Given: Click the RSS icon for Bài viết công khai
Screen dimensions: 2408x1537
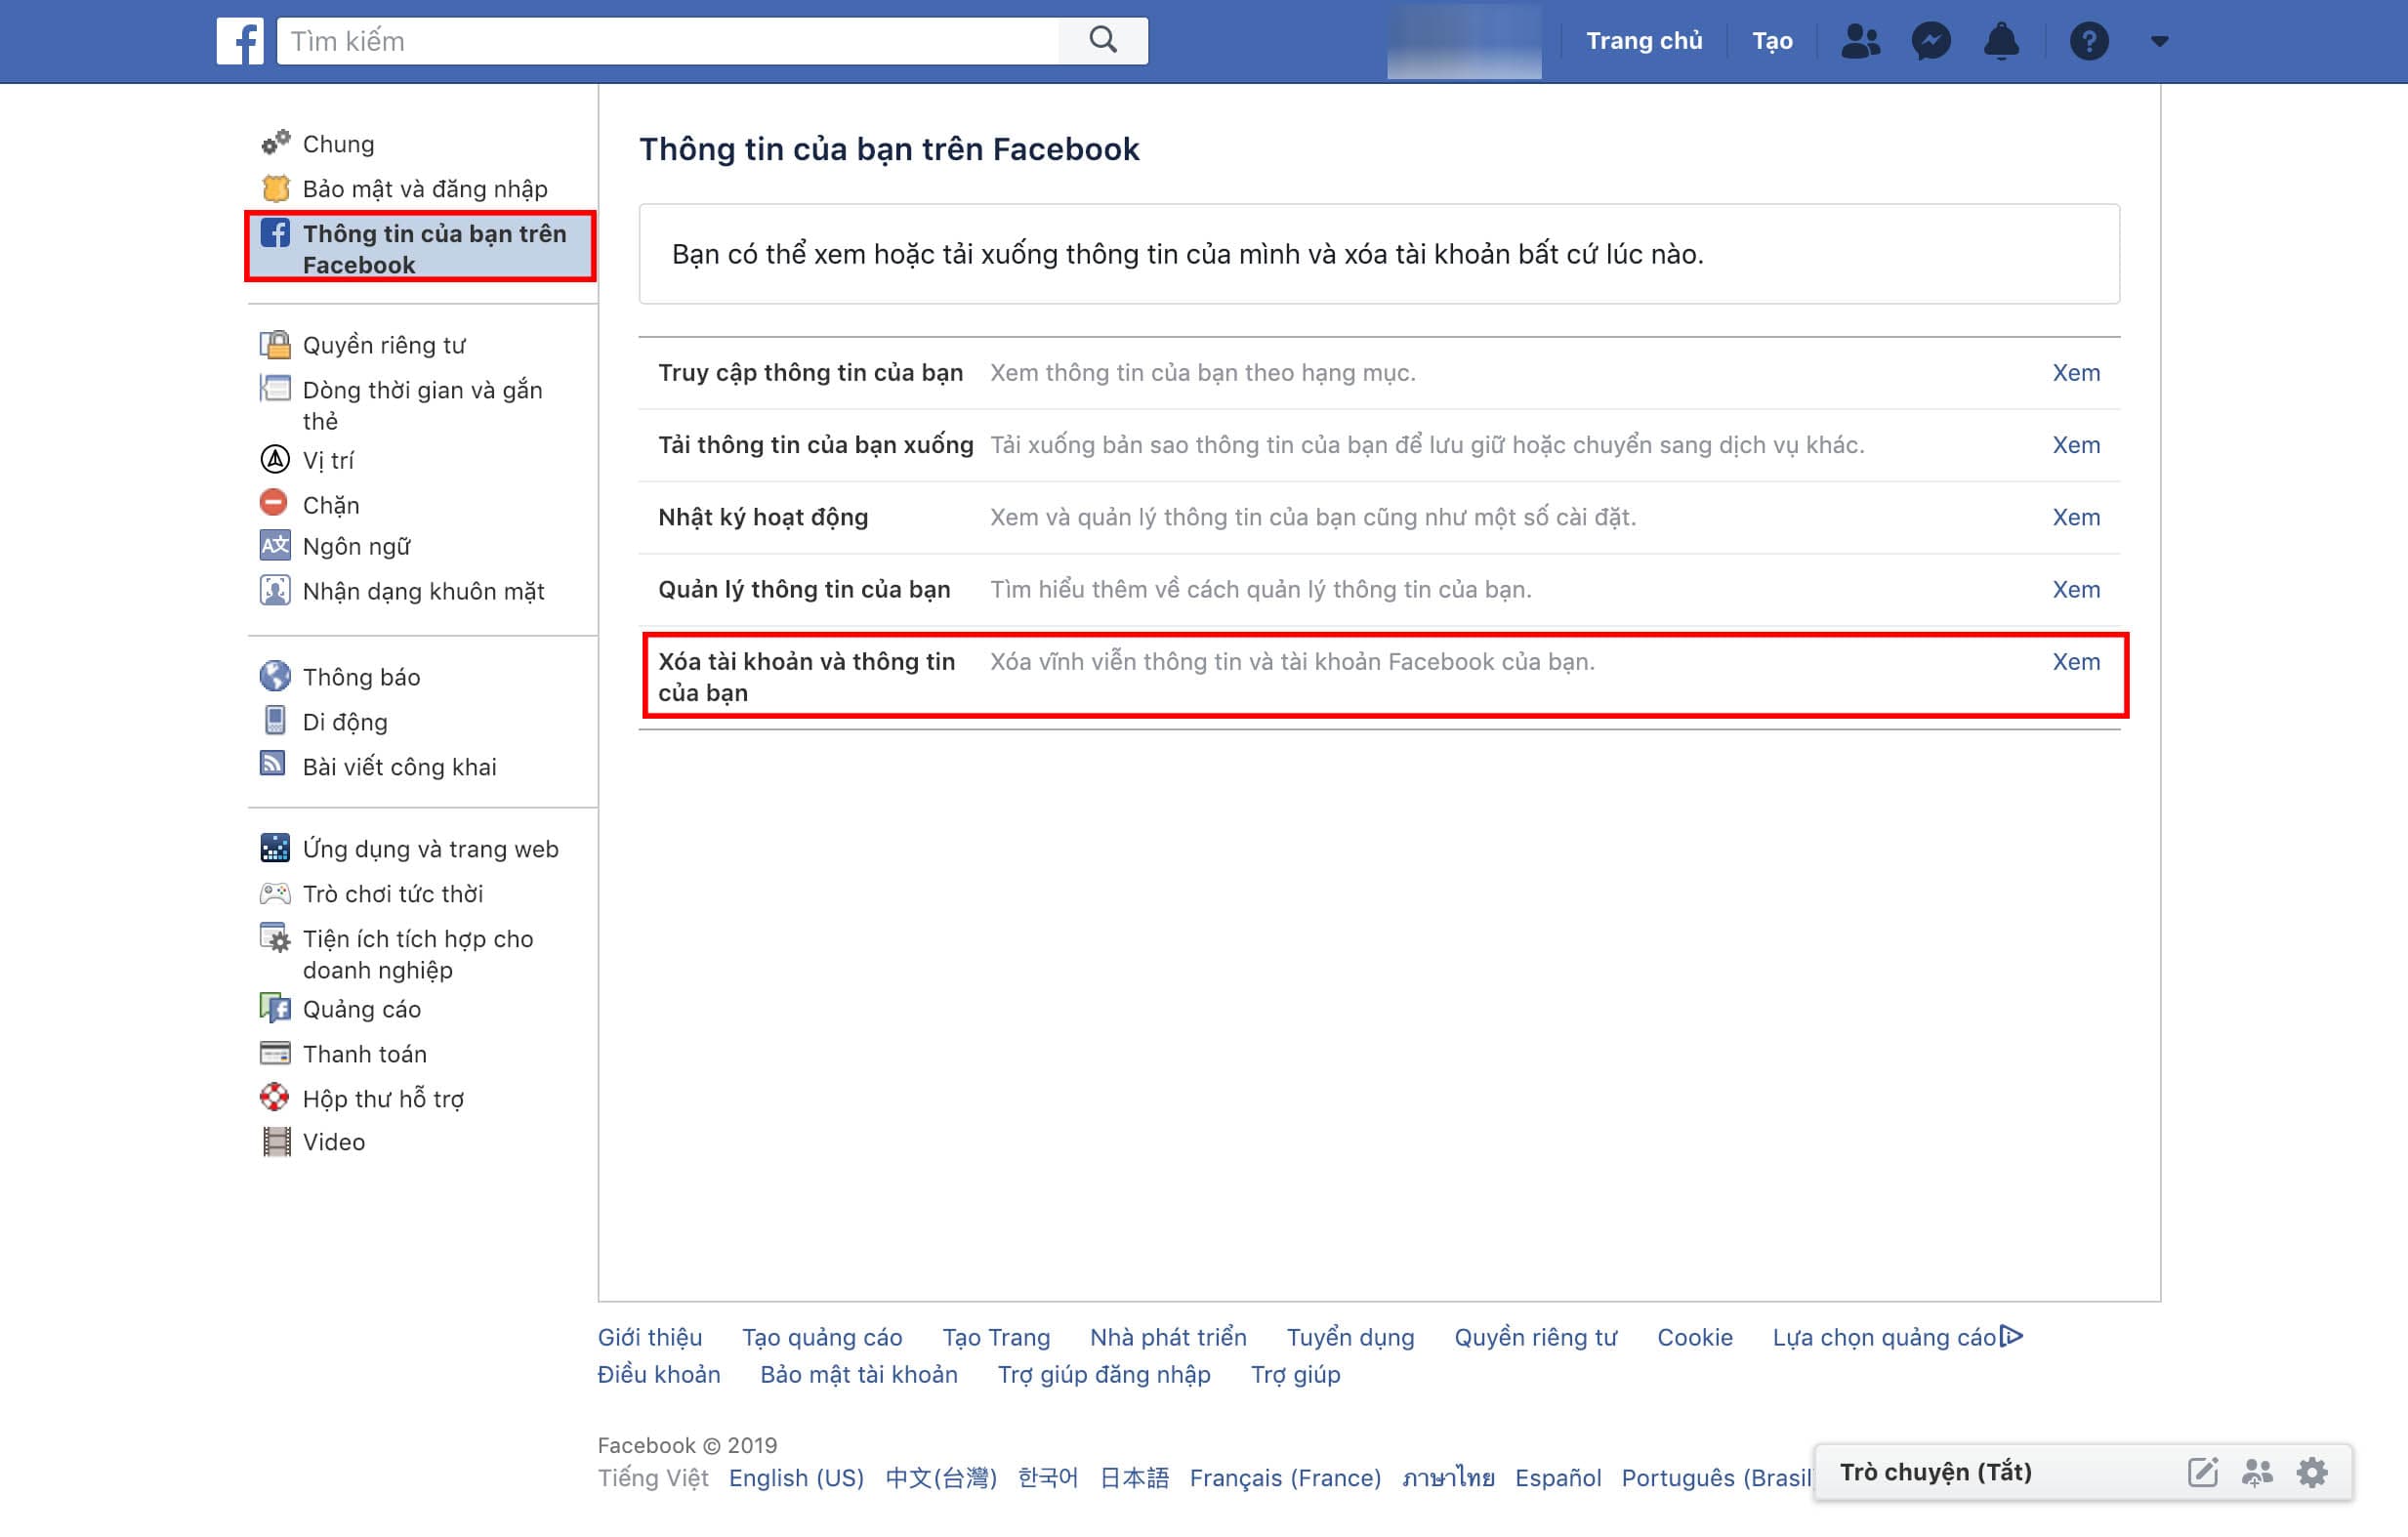Looking at the screenshot, I should (x=273, y=764).
